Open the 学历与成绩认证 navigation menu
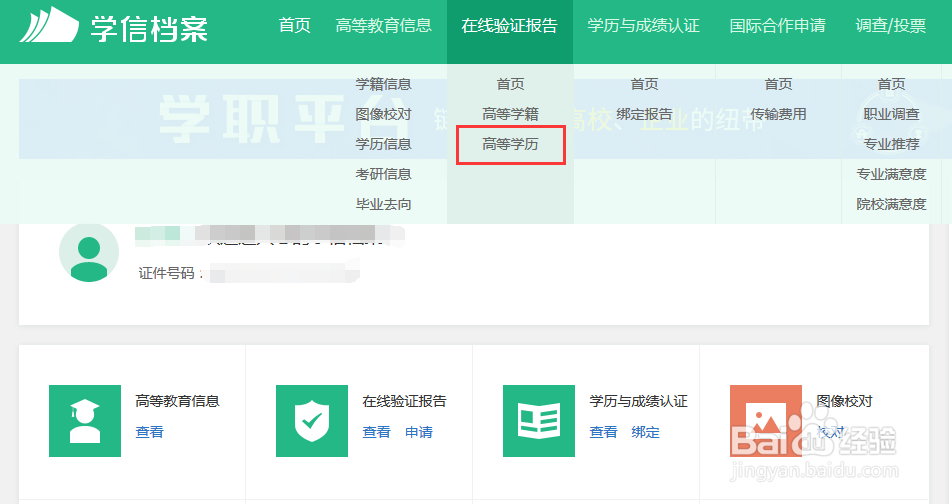 click(x=644, y=26)
